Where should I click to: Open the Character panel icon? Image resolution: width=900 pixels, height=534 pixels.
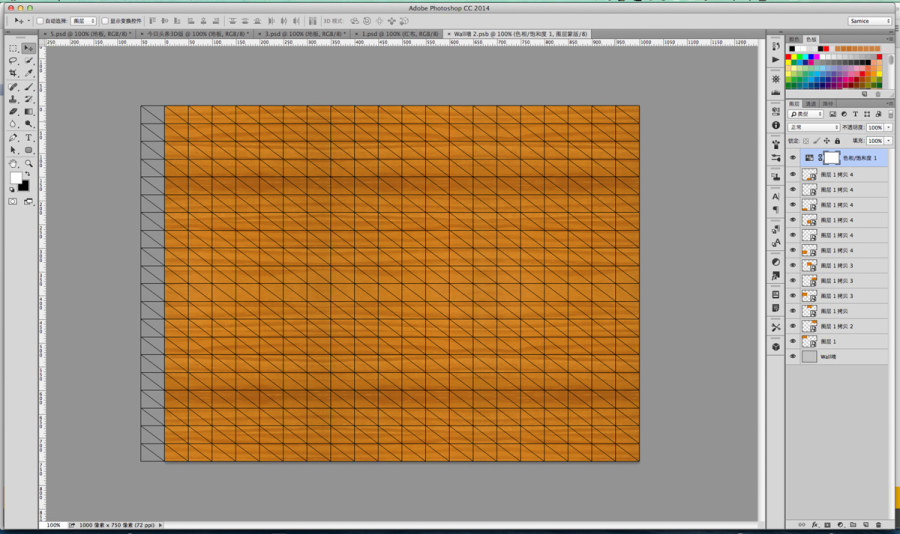pos(776,196)
